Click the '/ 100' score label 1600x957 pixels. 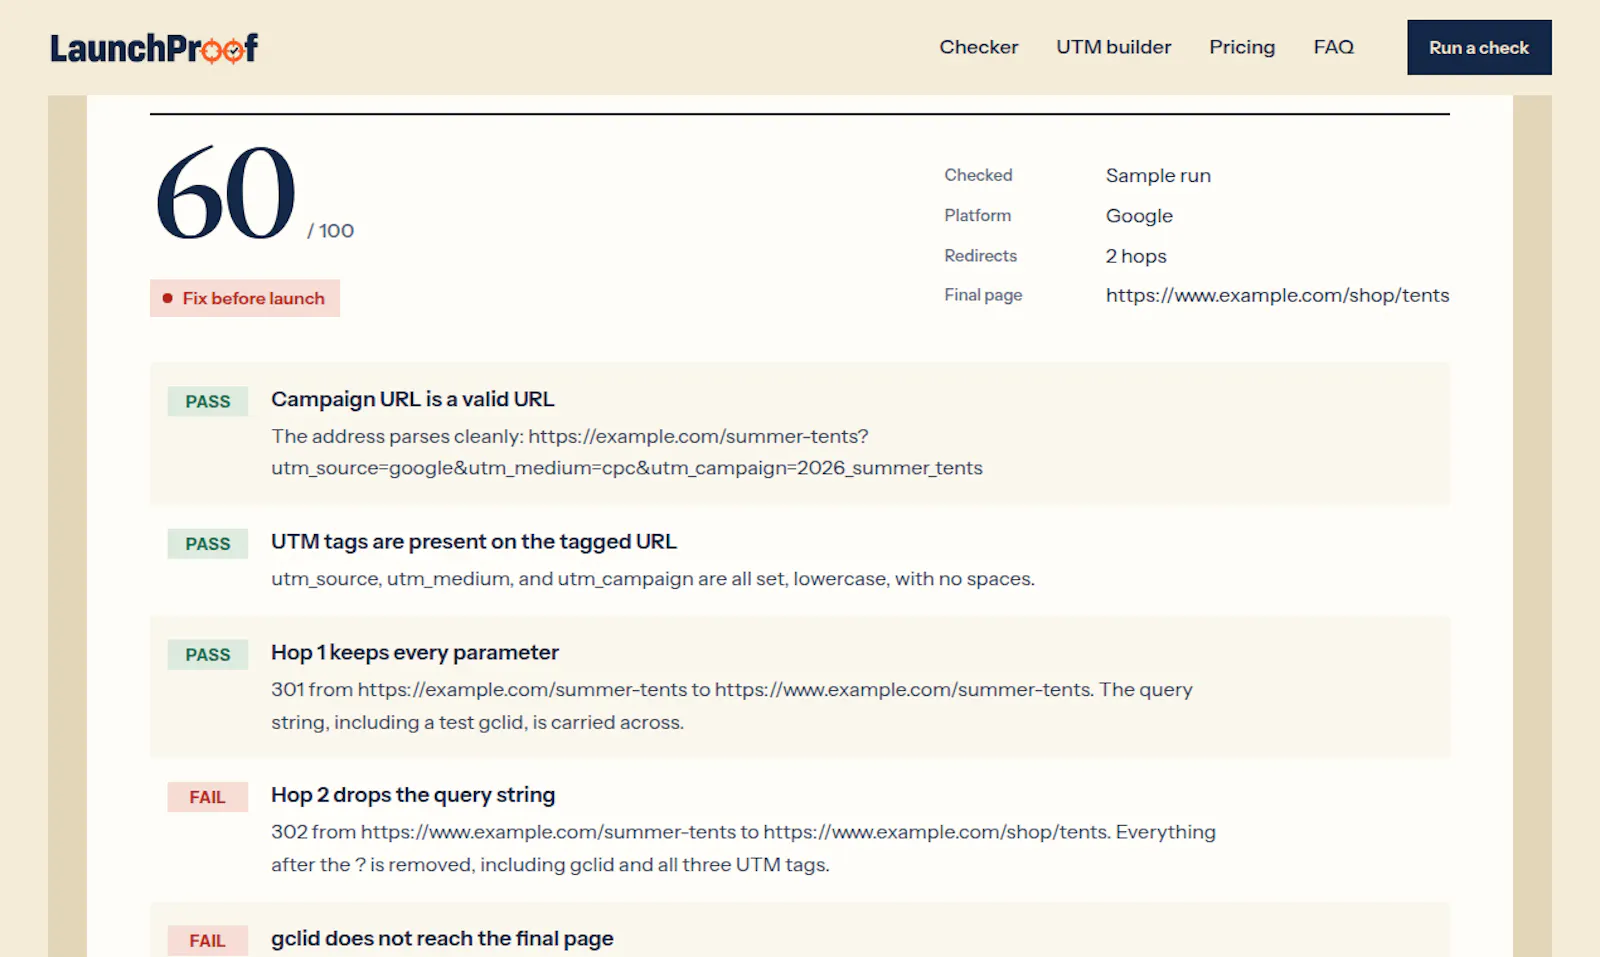[331, 231]
